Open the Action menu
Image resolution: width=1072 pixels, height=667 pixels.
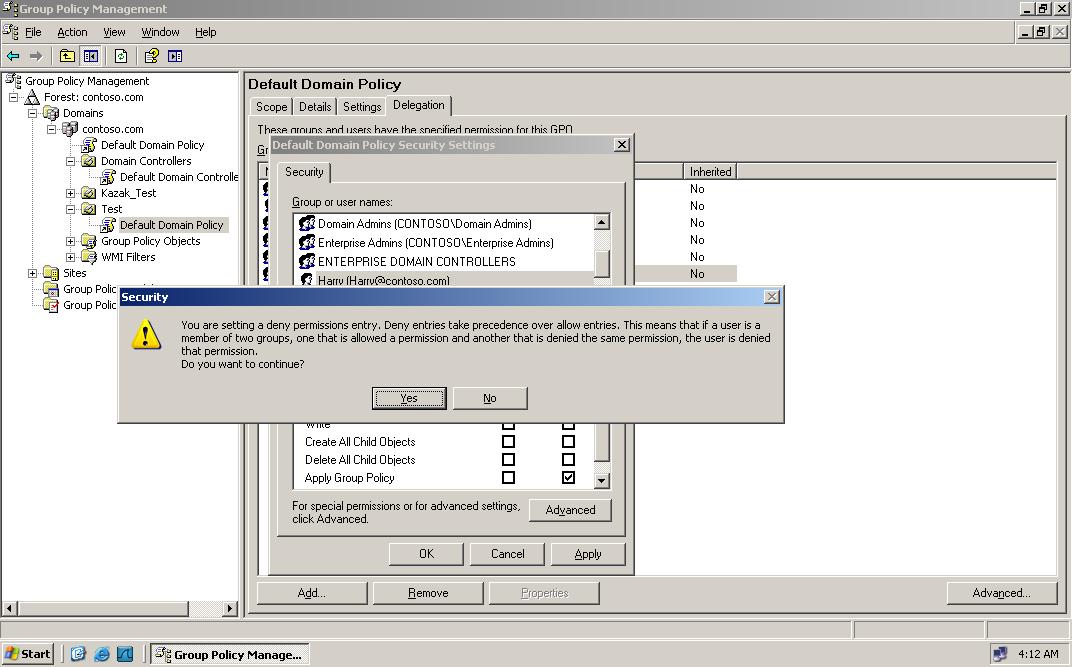(x=72, y=32)
